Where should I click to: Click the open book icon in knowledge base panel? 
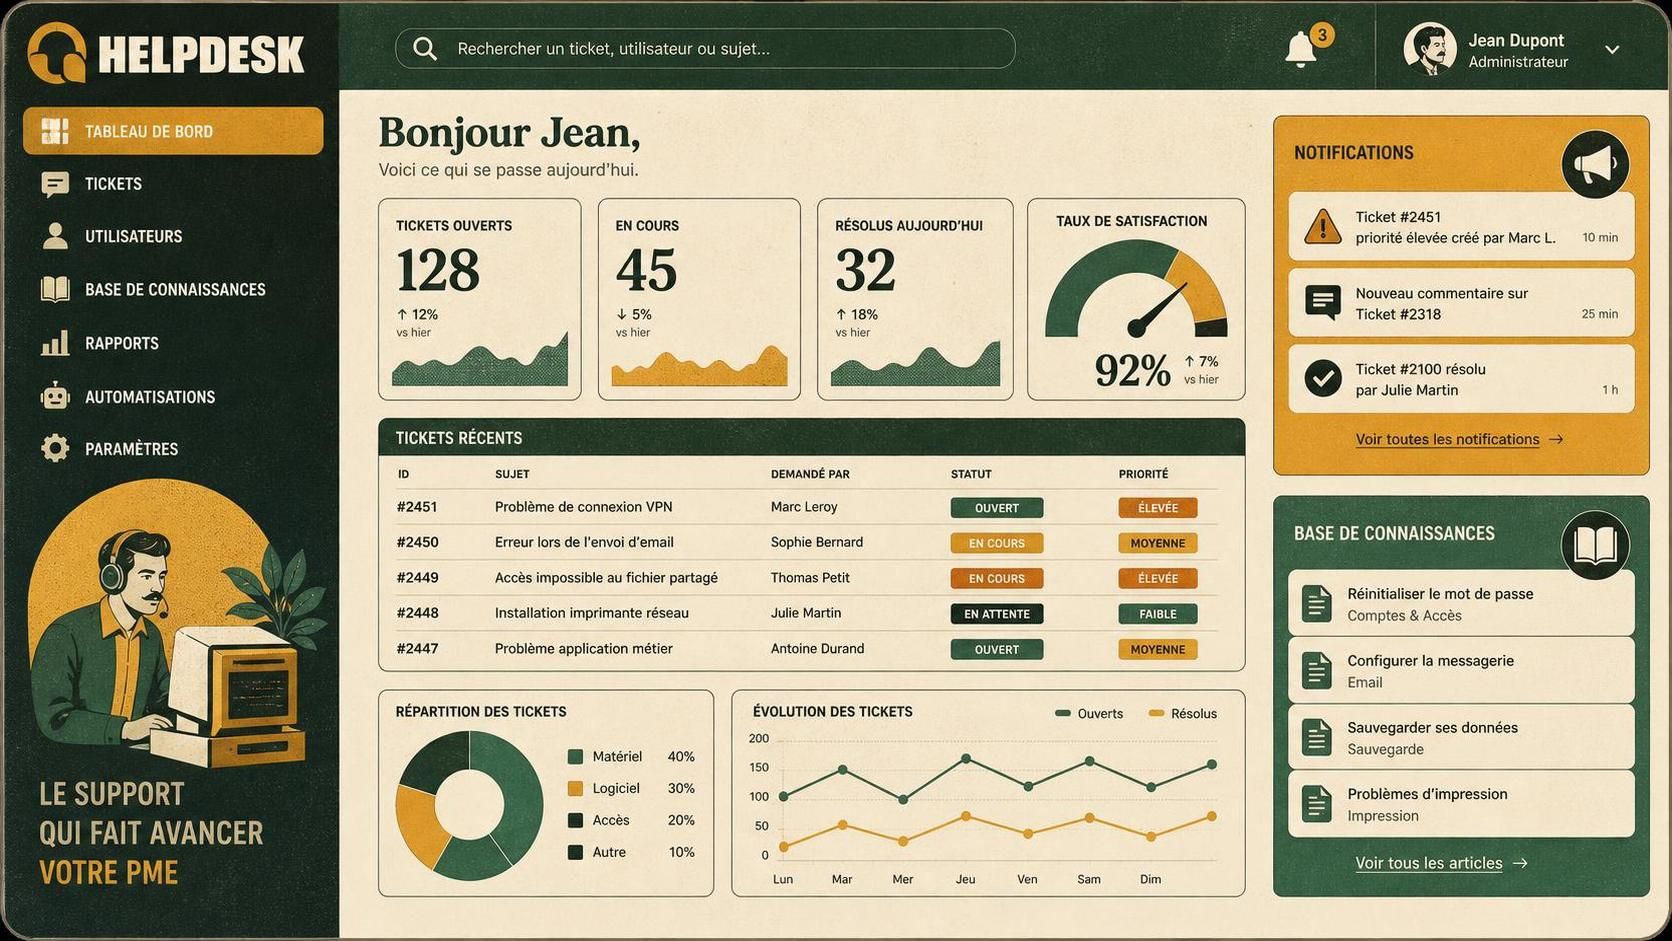pos(1595,545)
